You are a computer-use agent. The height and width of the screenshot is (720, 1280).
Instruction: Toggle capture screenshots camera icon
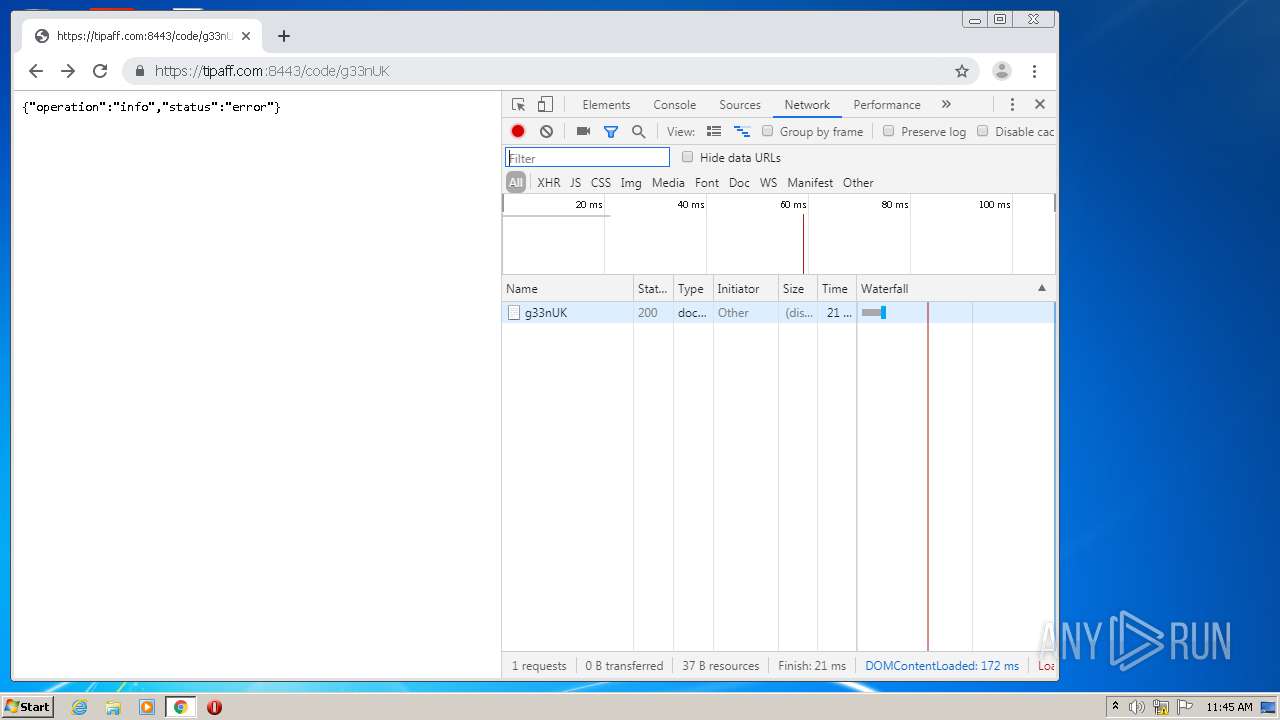583,131
